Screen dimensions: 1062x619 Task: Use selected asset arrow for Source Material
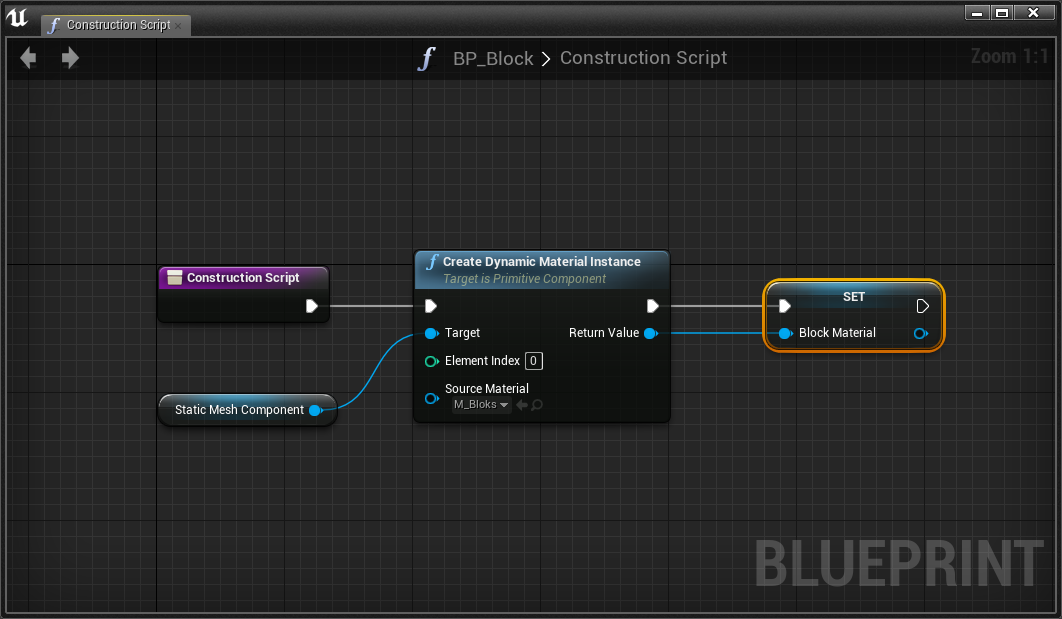point(522,405)
